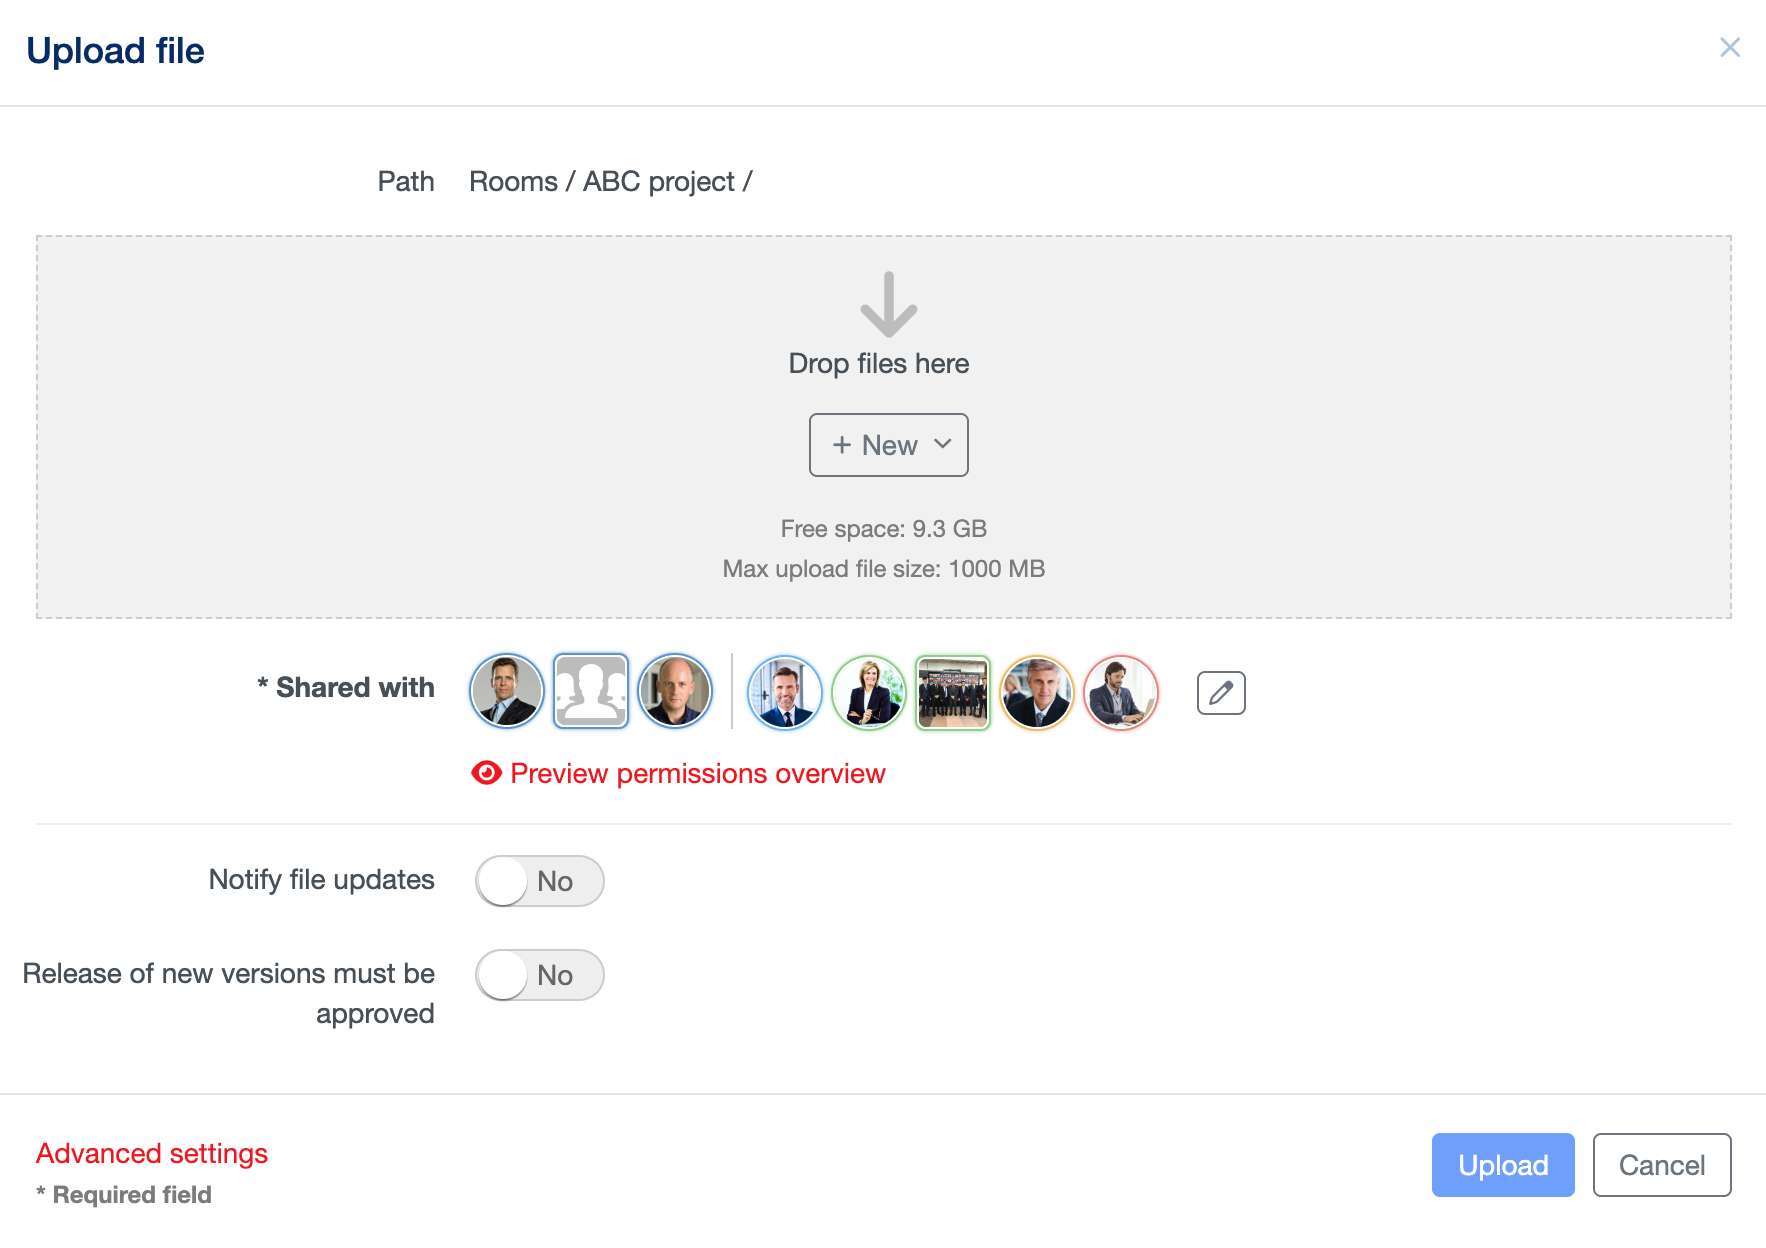Screen dimensions: 1766x1248
Task: Toggle release of new versions approval switch
Action: 540,975
